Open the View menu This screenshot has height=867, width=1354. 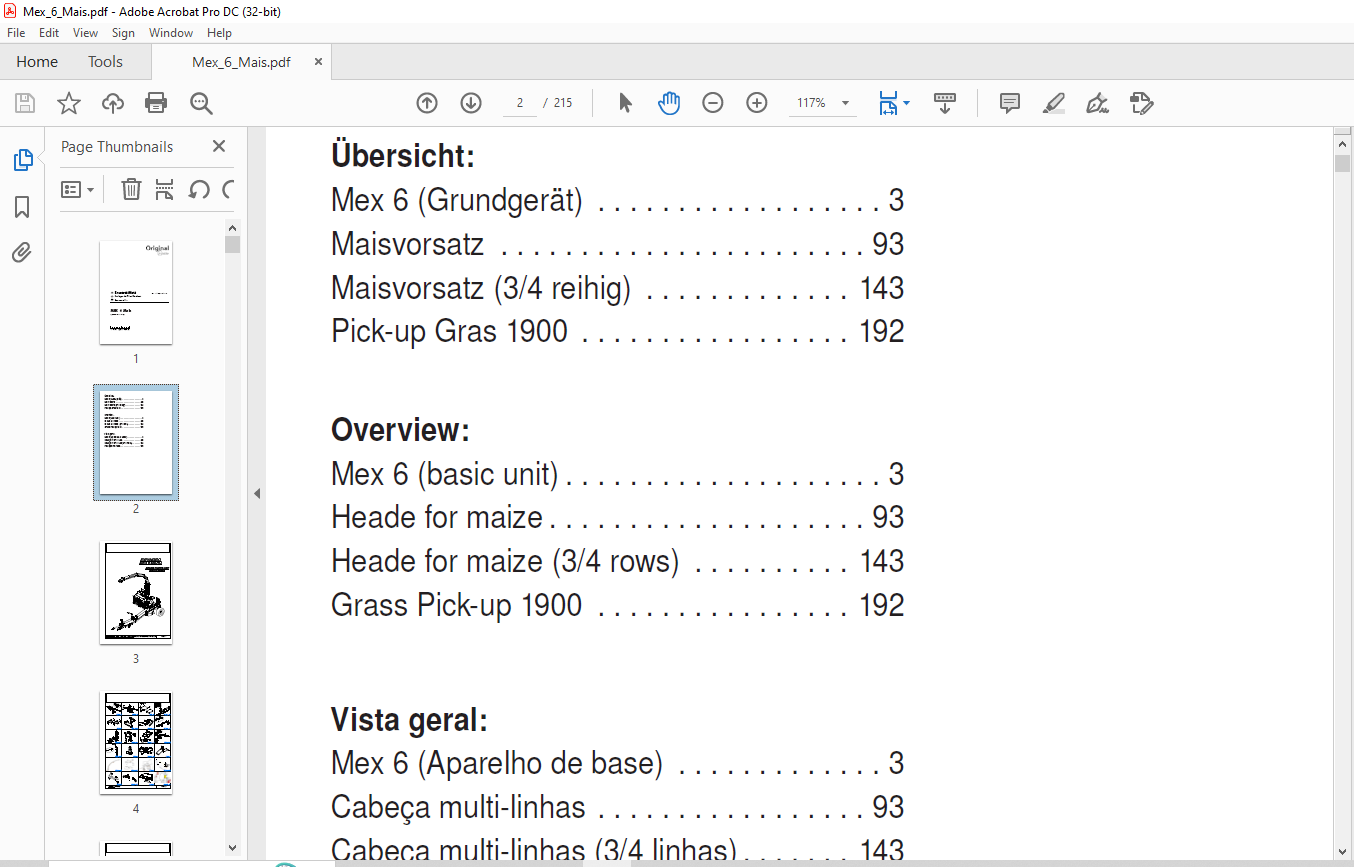tap(85, 33)
